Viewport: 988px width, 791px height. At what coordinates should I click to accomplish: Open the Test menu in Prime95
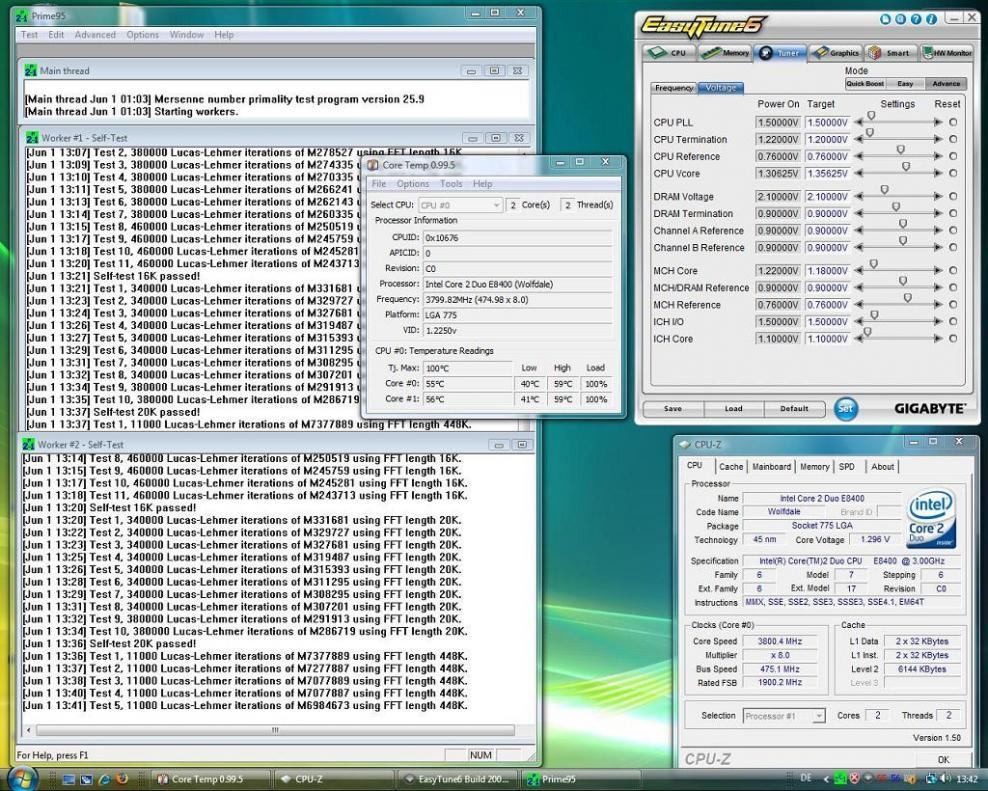[x=30, y=35]
